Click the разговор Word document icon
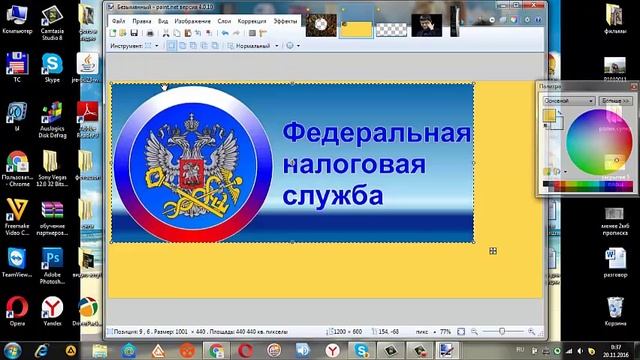The image size is (640, 360). pyautogui.click(x=615, y=262)
